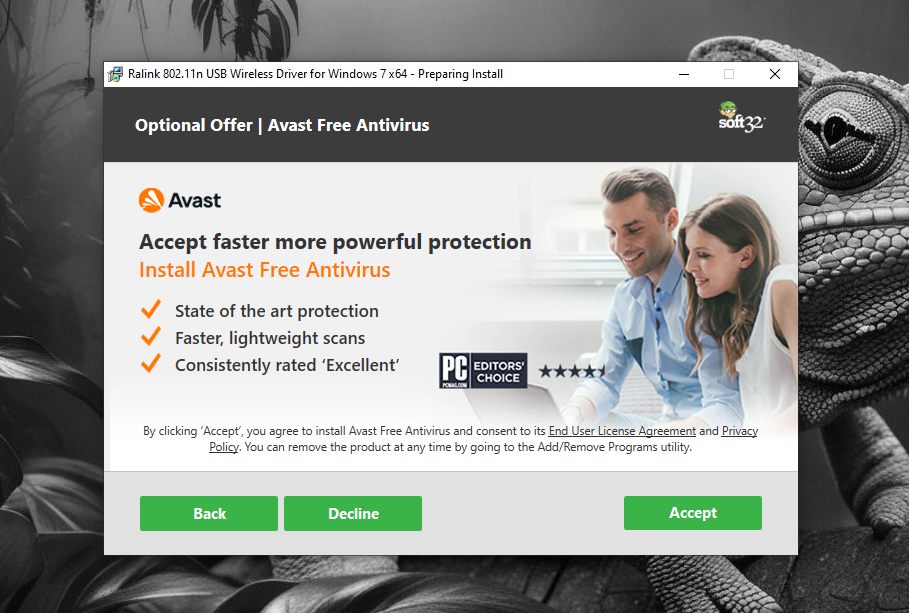This screenshot has width=909, height=613.
Task: Click the soft32 logo in header
Action: click(x=741, y=117)
